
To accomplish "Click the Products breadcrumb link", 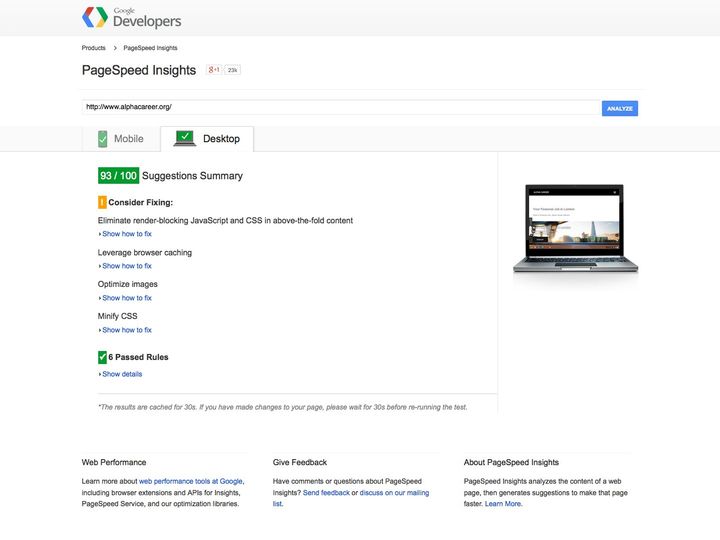I will (93, 48).
